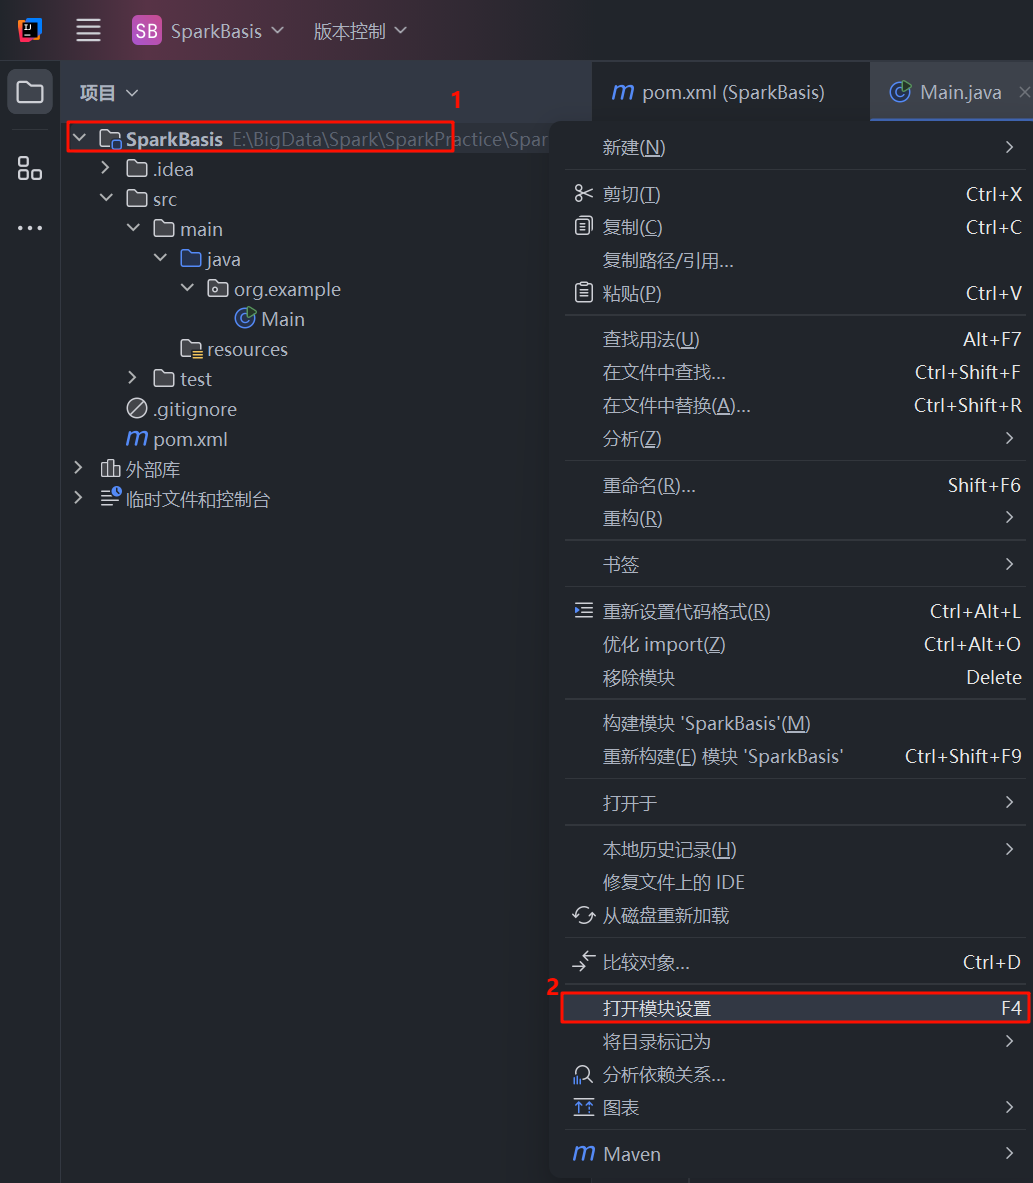
Task: Expand the test folder
Action: pos(132,379)
